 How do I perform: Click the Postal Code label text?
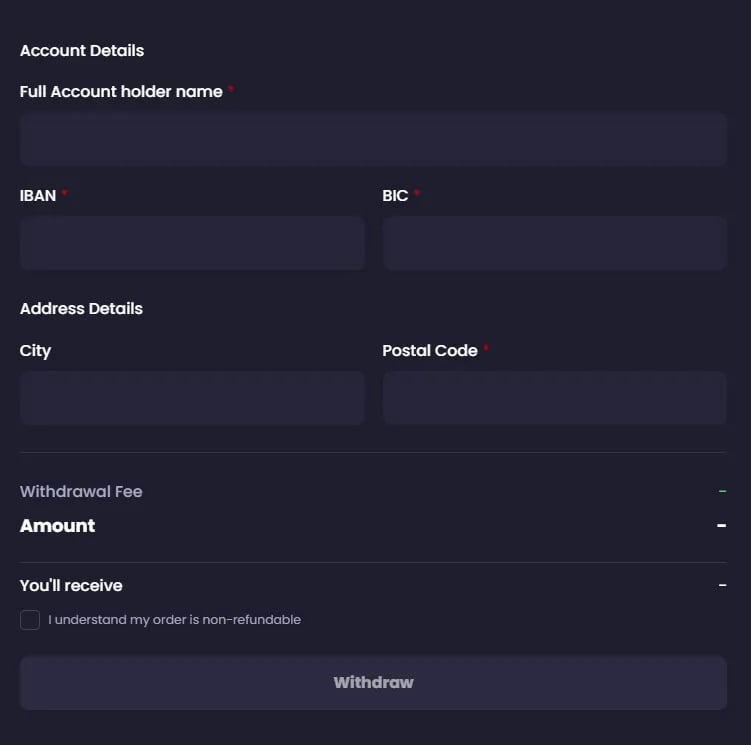[430, 351]
